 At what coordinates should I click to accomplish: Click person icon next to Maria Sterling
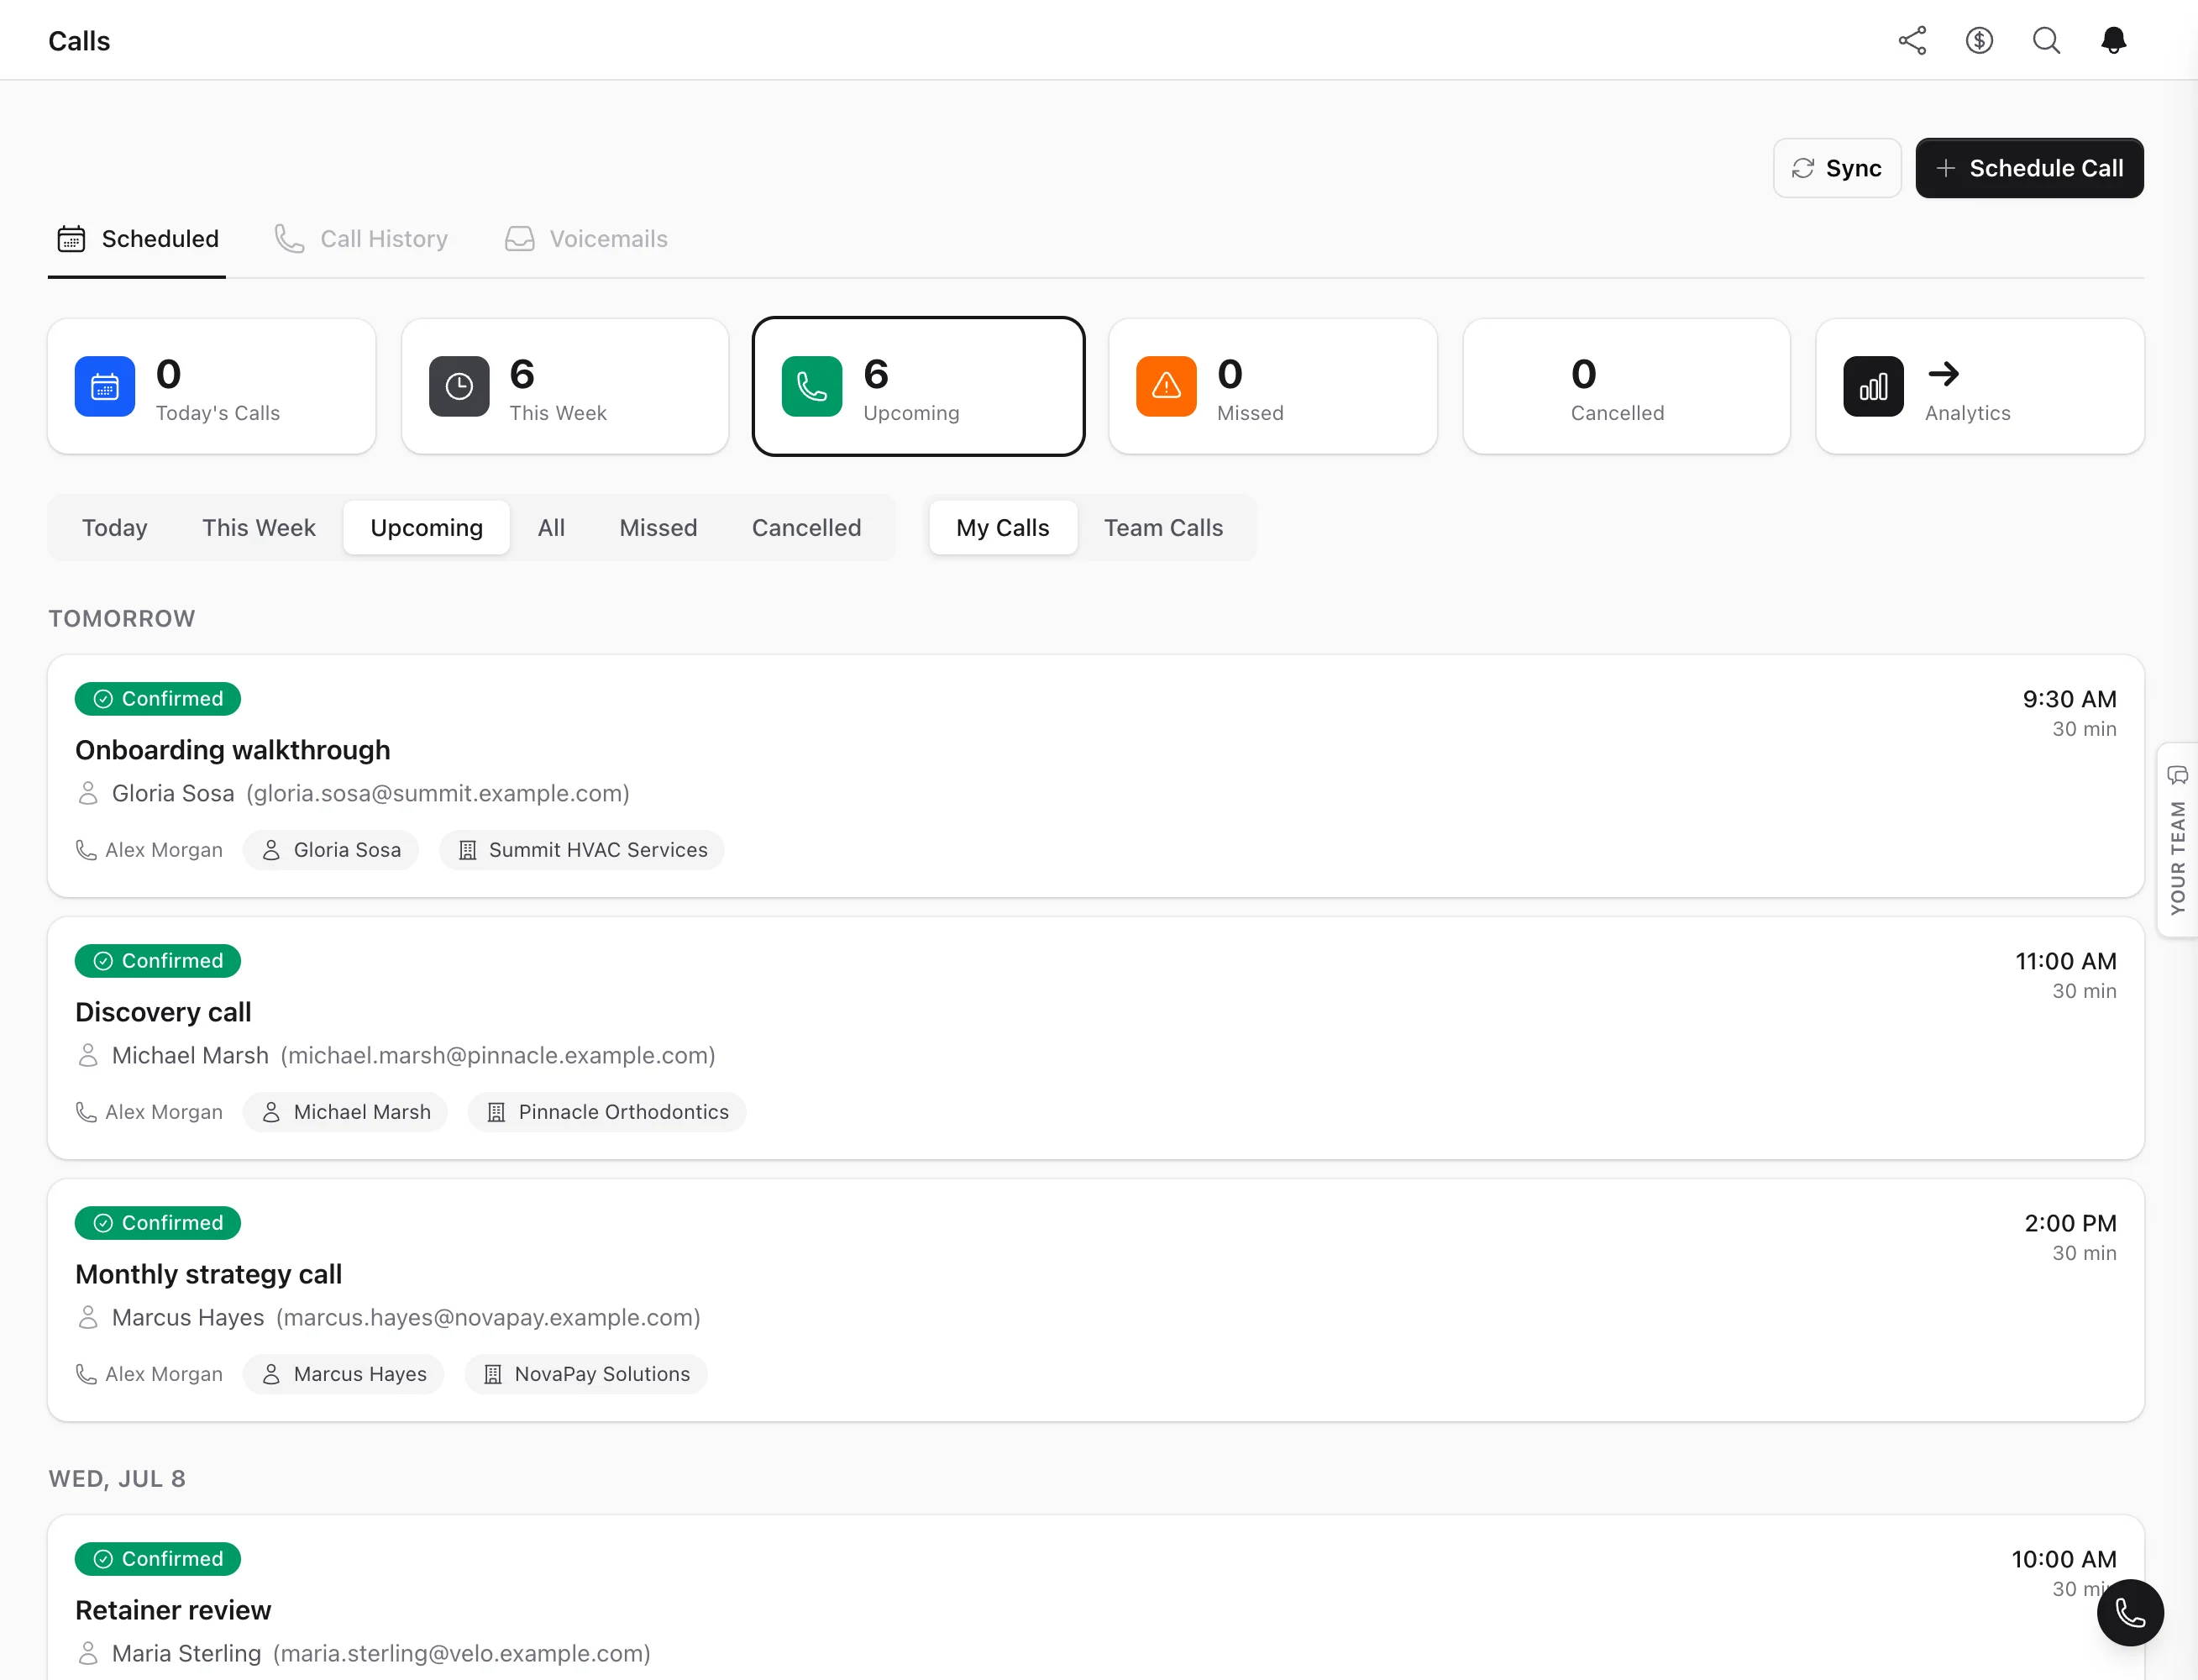coord(88,1654)
